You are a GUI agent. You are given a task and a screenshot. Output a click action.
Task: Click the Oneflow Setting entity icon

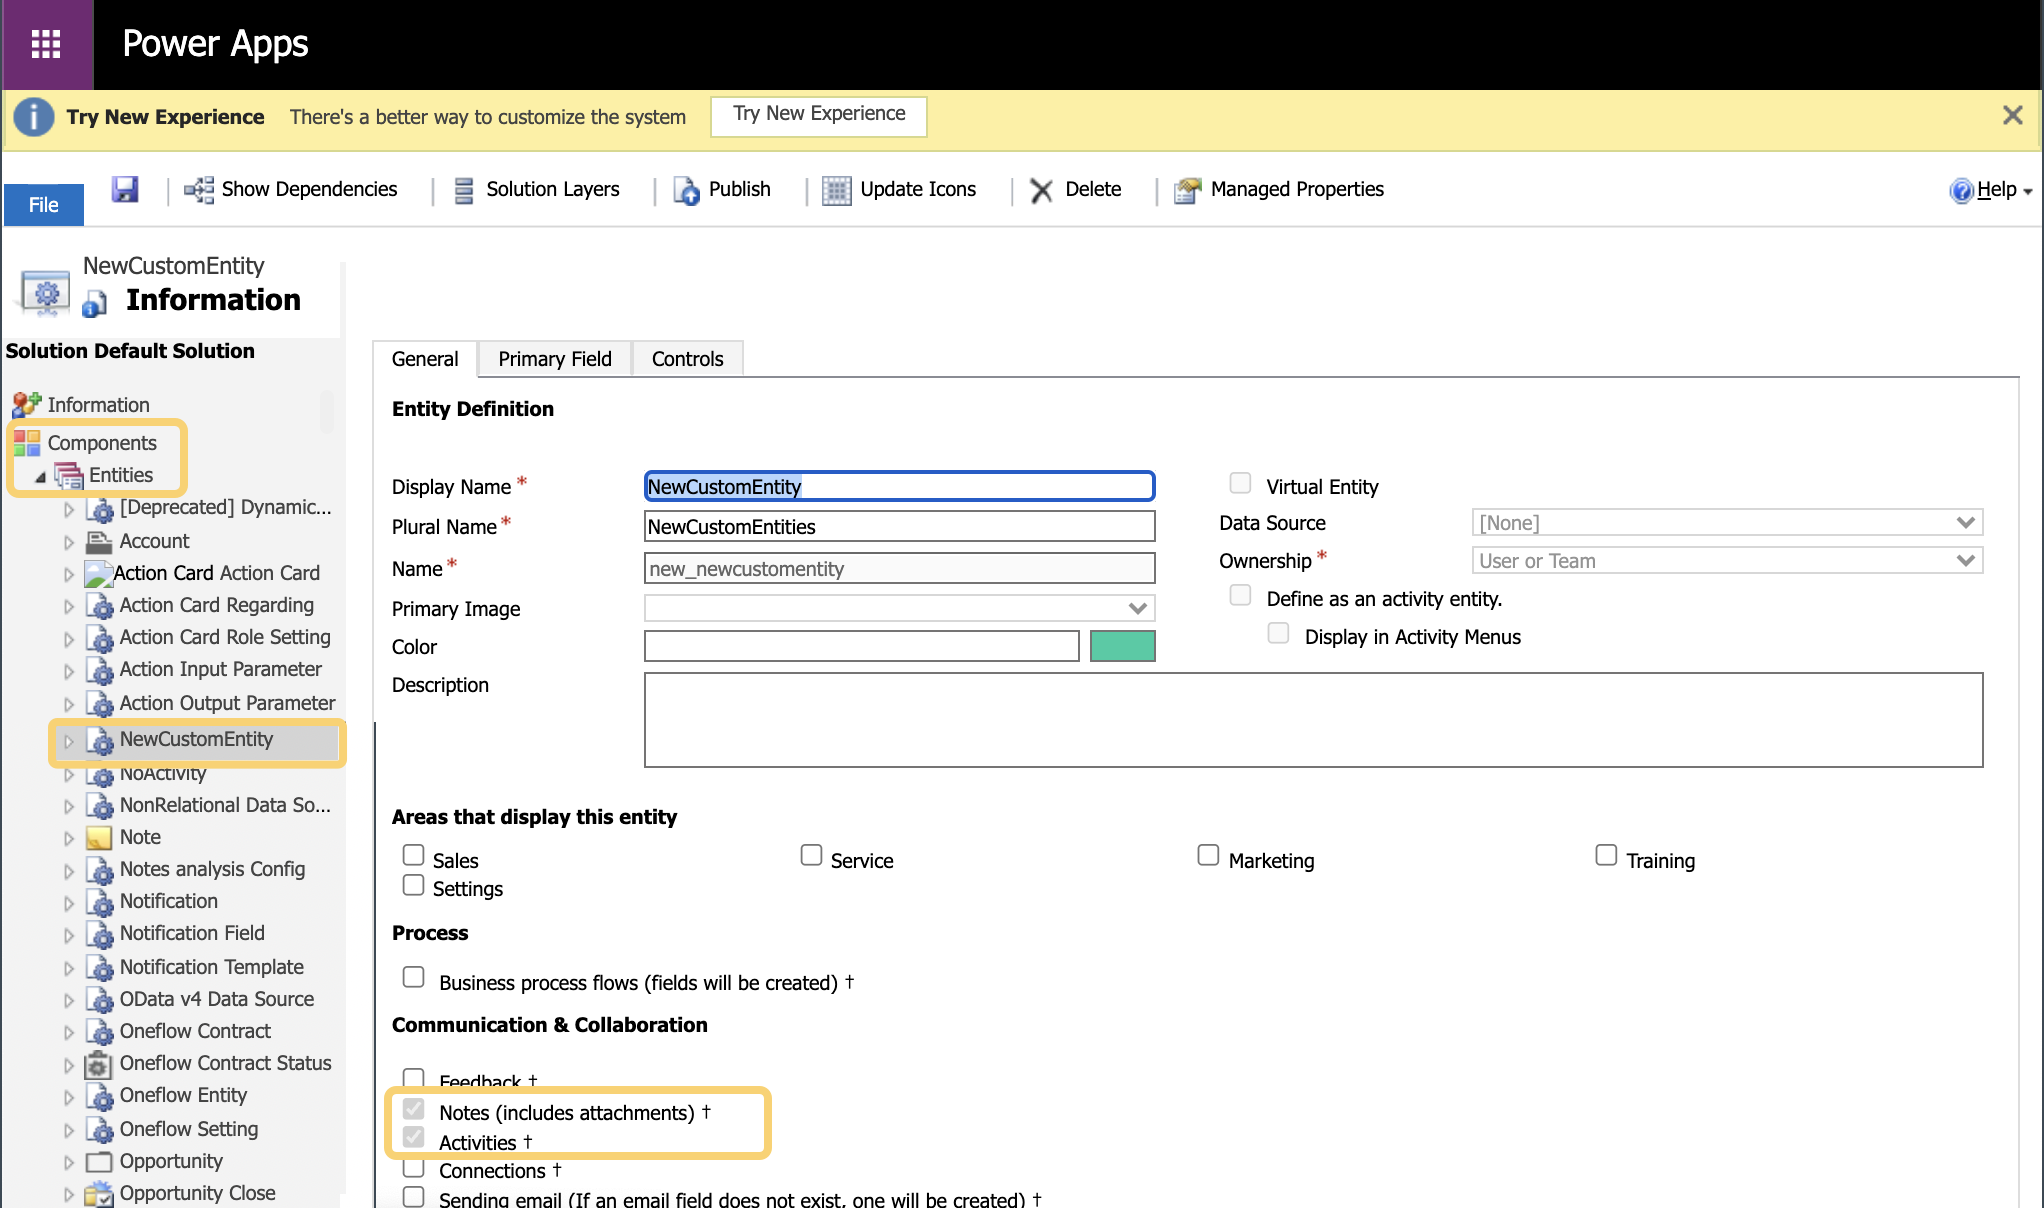(x=100, y=1130)
